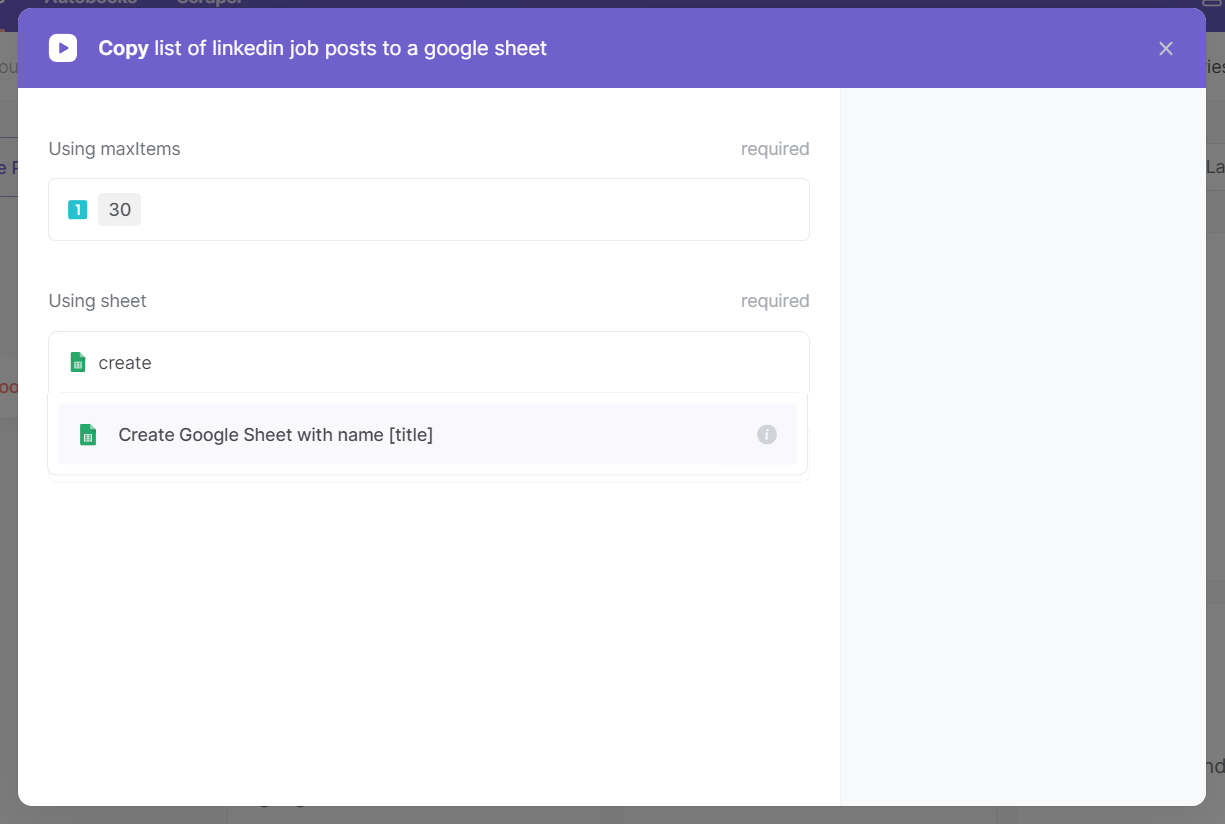The height and width of the screenshot is (824, 1225).
Task: Click the dialog title 'Copy list of linkedin job posts'
Action: point(322,48)
